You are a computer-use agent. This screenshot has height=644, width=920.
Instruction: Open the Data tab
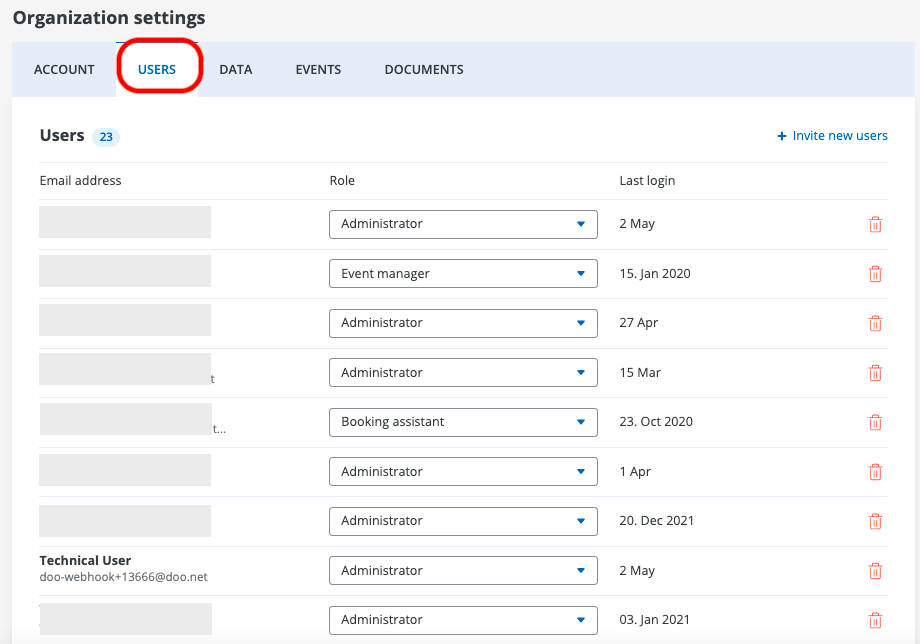coord(236,70)
